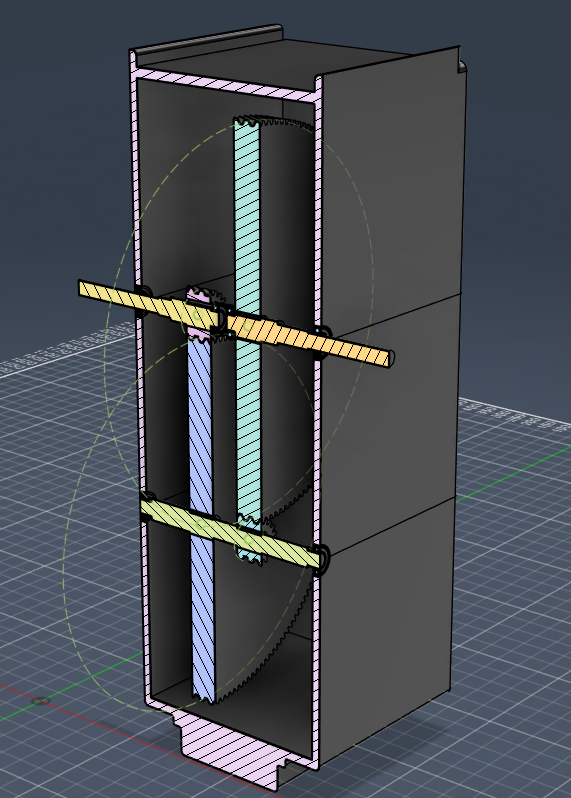The image size is (571, 798).
Task: Click the large gear teeth near bottom right wall
Action: click(x=295, y=611)
